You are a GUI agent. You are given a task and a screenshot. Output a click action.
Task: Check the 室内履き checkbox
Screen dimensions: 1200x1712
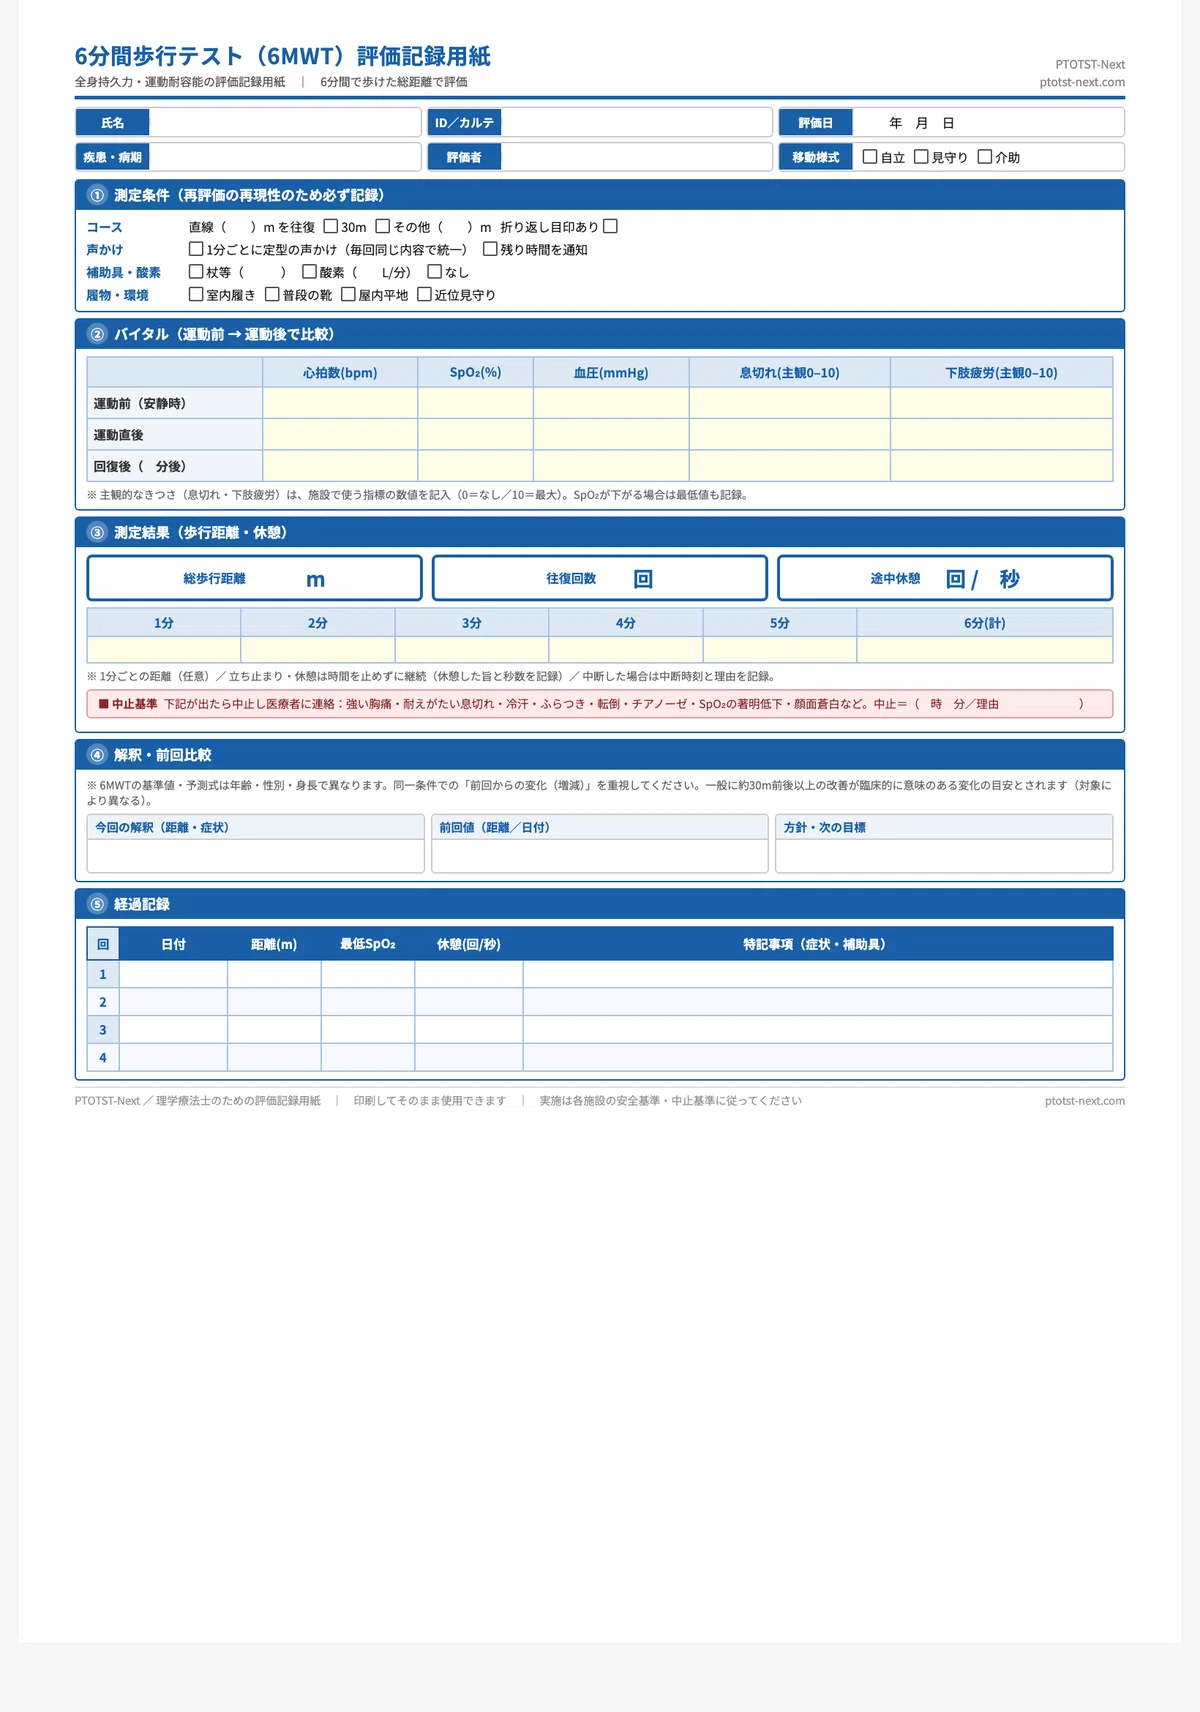196,295
